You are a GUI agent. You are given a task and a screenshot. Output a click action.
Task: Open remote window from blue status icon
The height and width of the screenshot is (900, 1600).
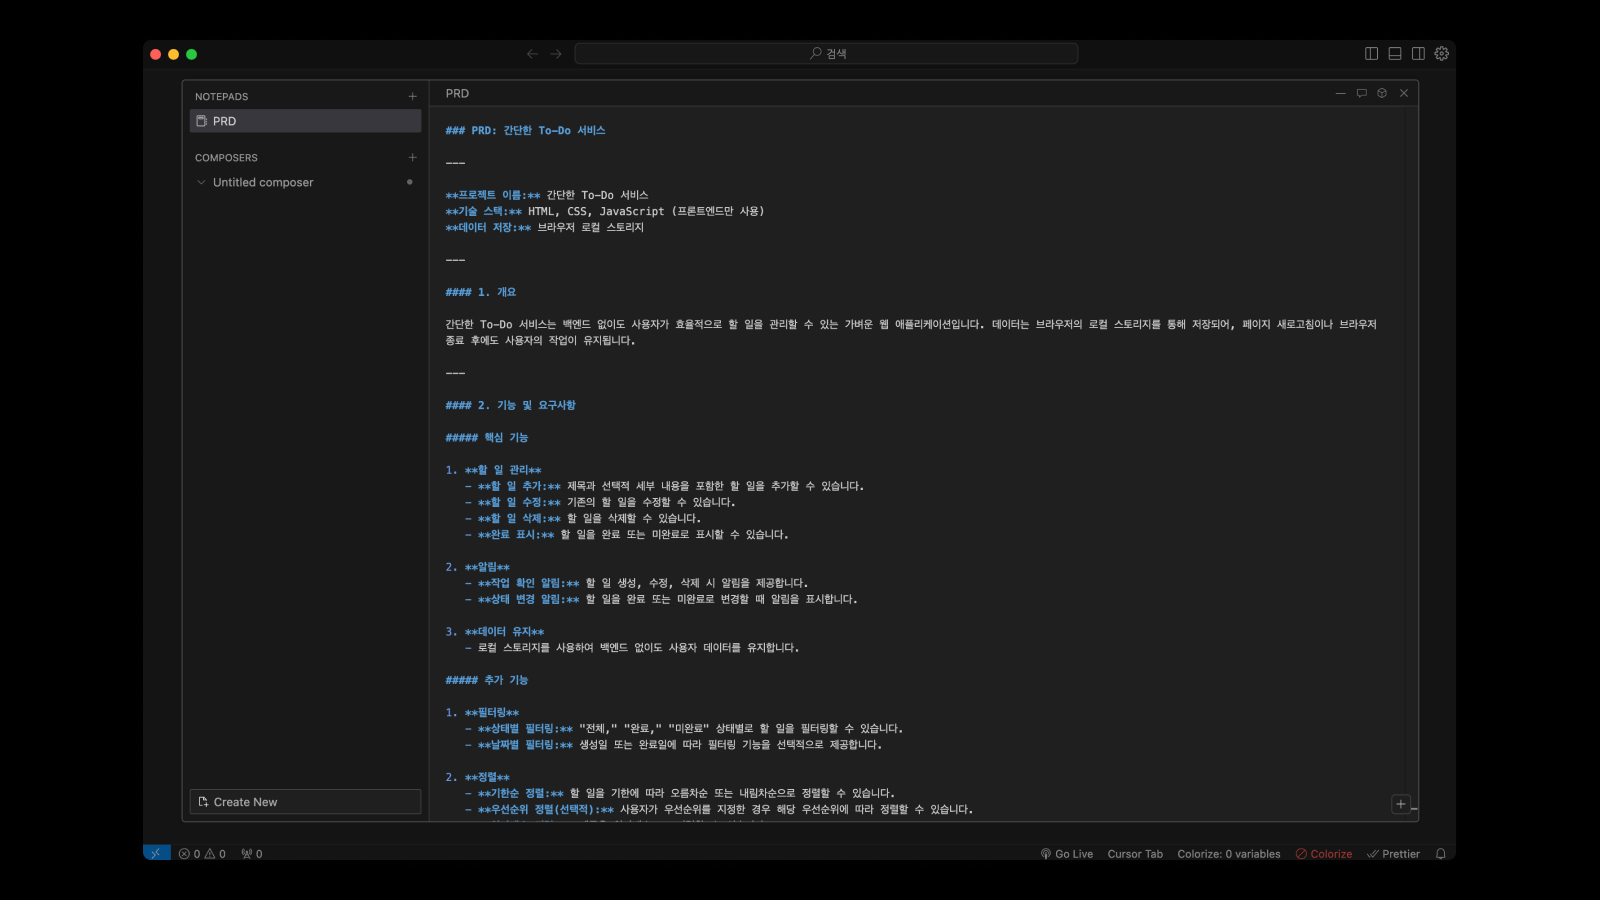point(156,854)
